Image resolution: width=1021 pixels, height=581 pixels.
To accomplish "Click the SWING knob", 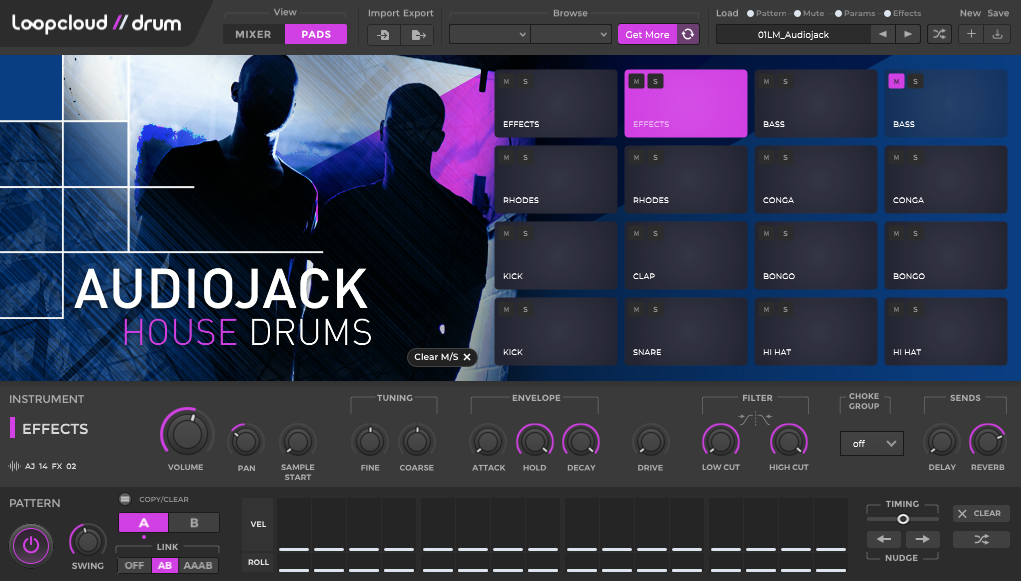I will point(88,541).
